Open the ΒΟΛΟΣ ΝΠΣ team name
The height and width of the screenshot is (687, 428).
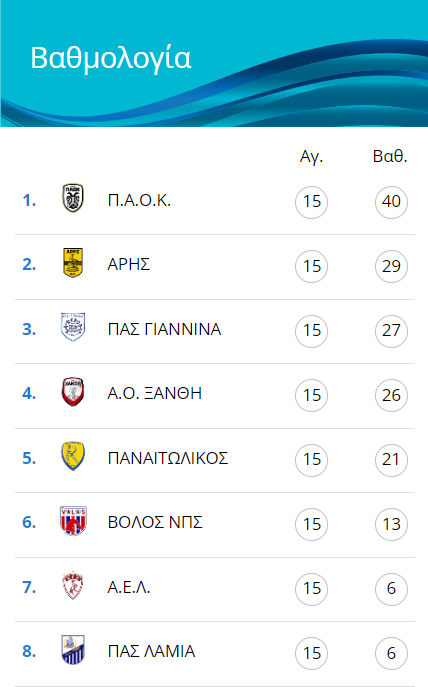pos(155,522)
